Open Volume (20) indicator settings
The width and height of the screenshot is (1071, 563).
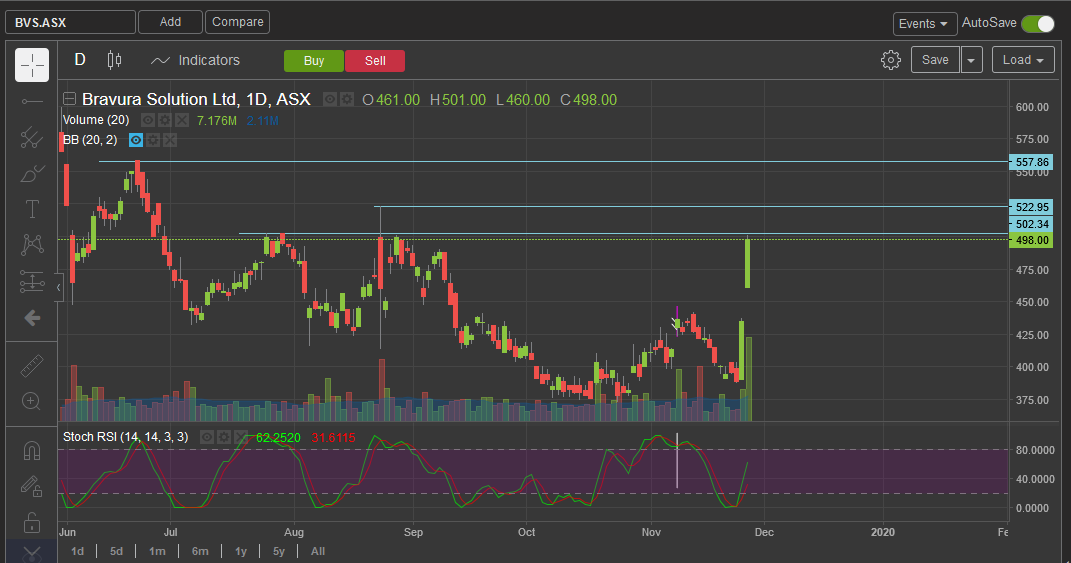tap(165, 120)
